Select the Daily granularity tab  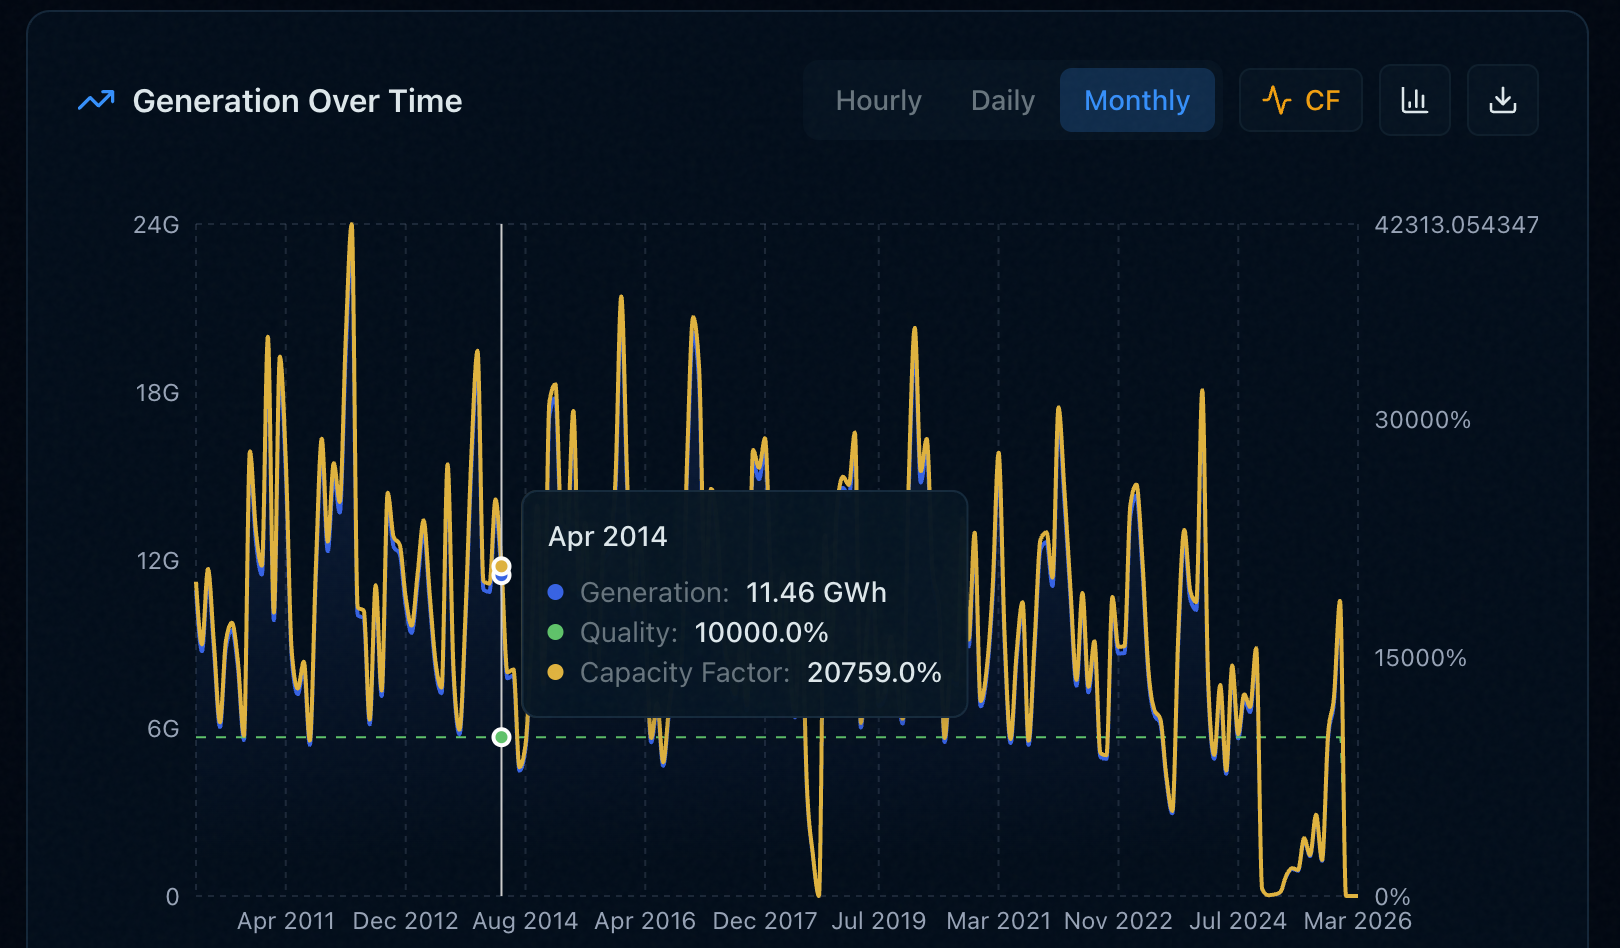1002,100
